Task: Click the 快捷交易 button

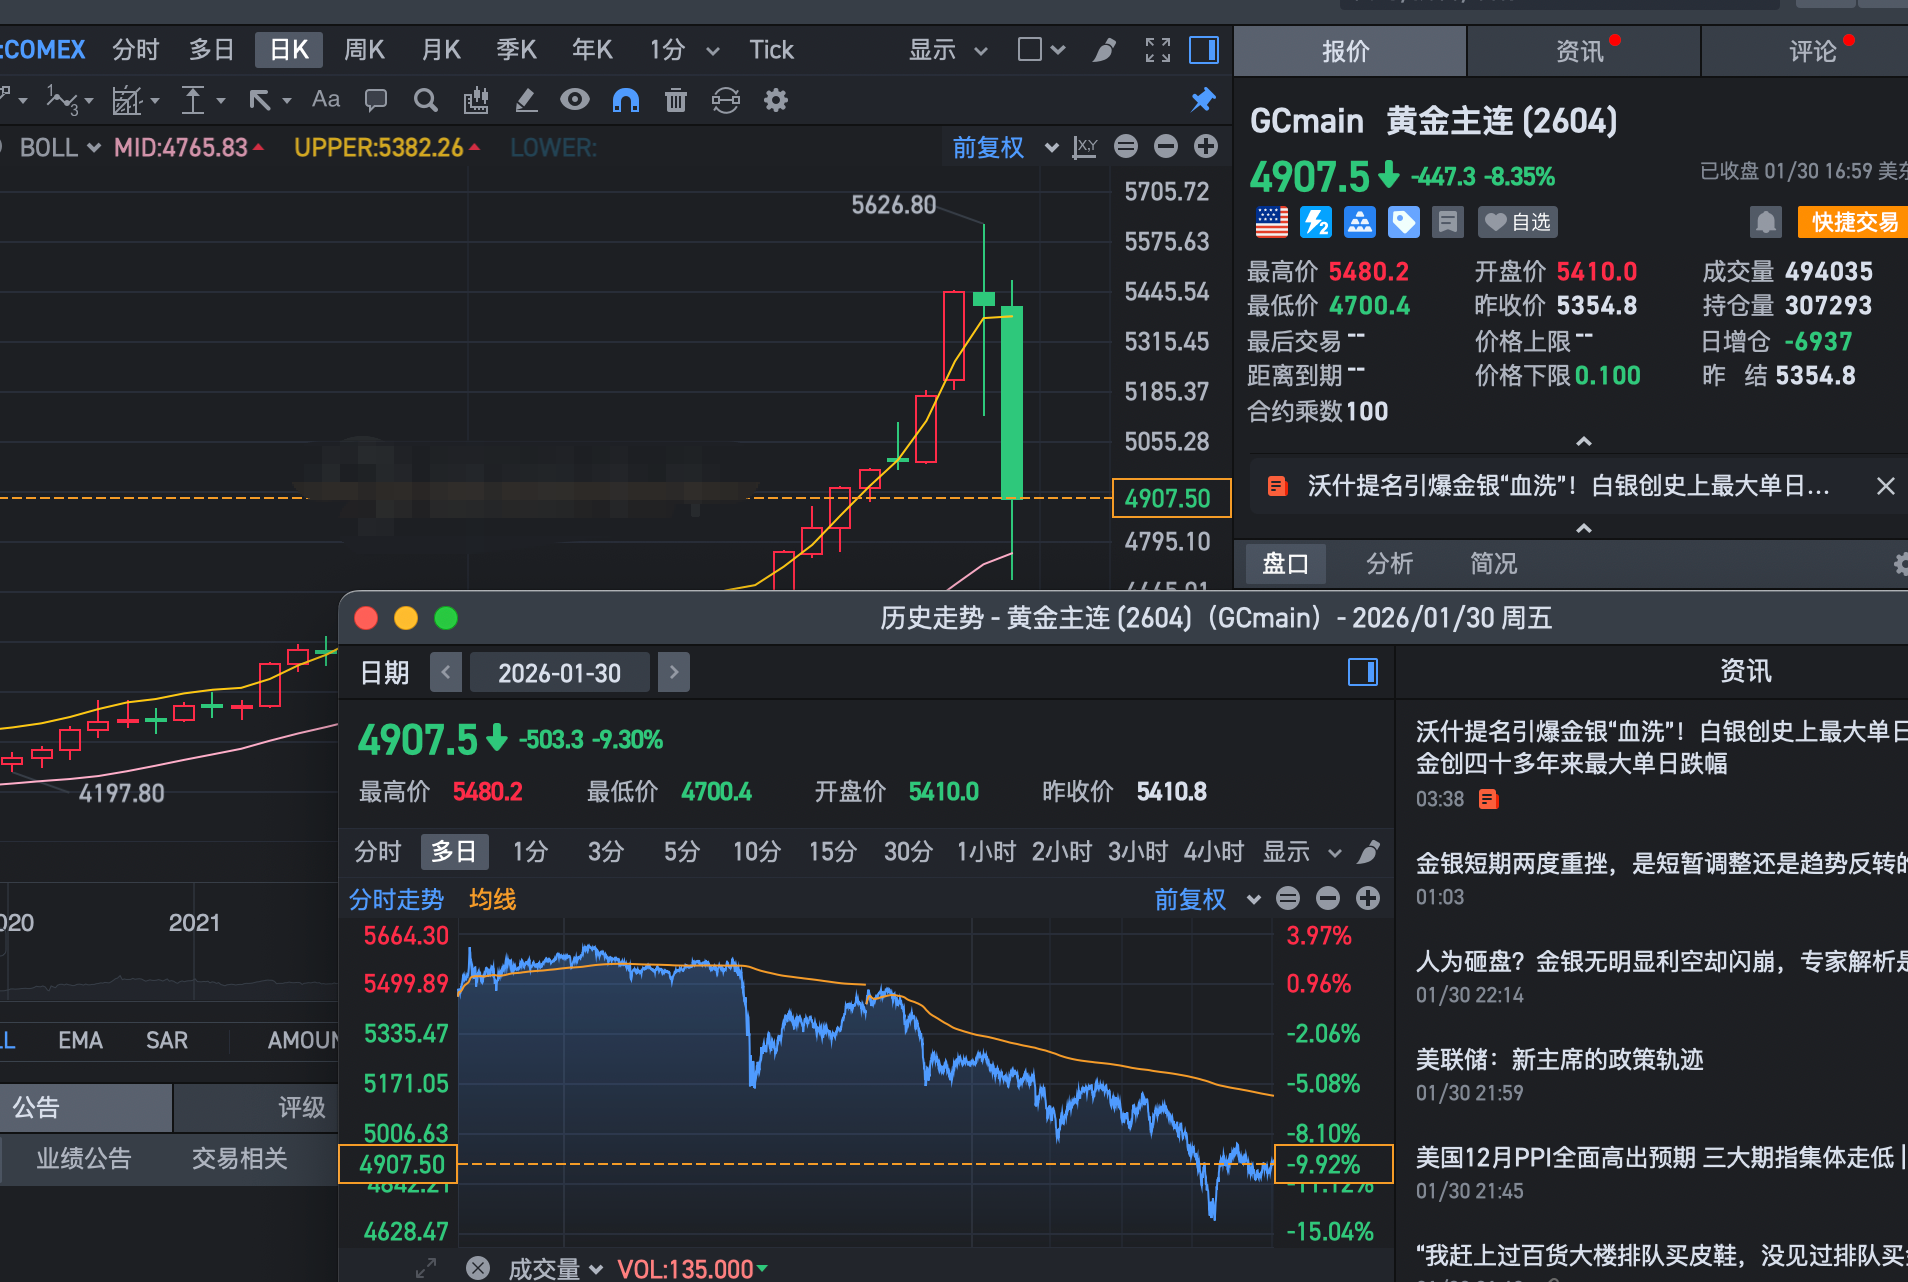Action: tap(1853, 222)
